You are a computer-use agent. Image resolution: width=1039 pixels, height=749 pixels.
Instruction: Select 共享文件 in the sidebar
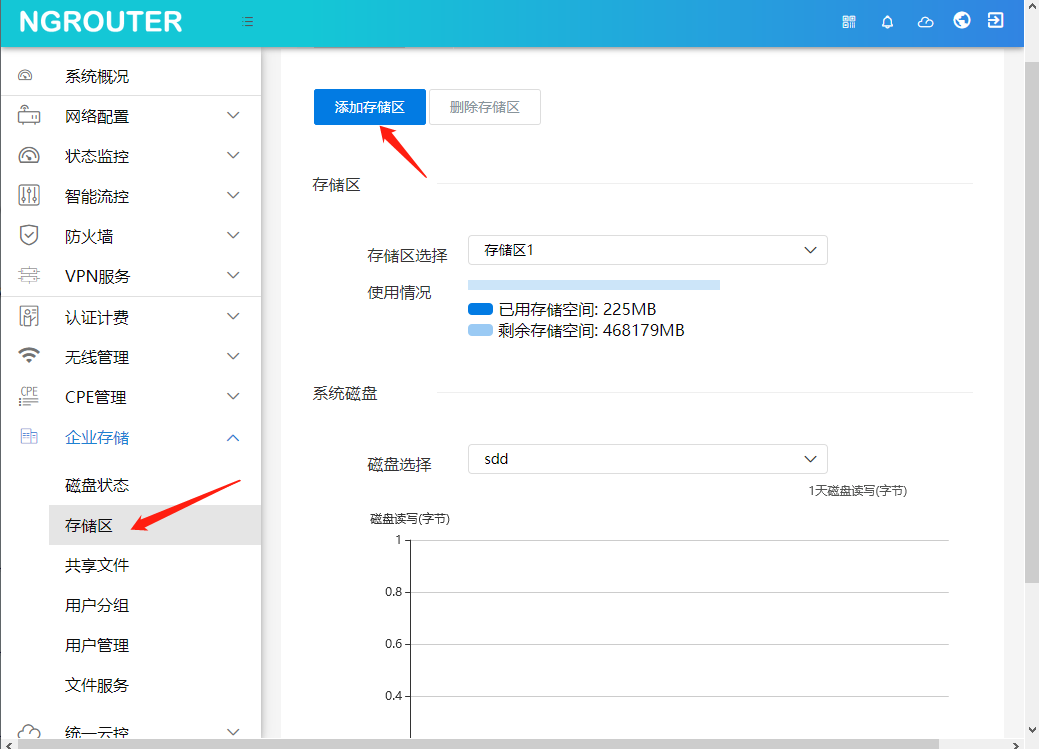pyautogui.click(x=97, y=565)
